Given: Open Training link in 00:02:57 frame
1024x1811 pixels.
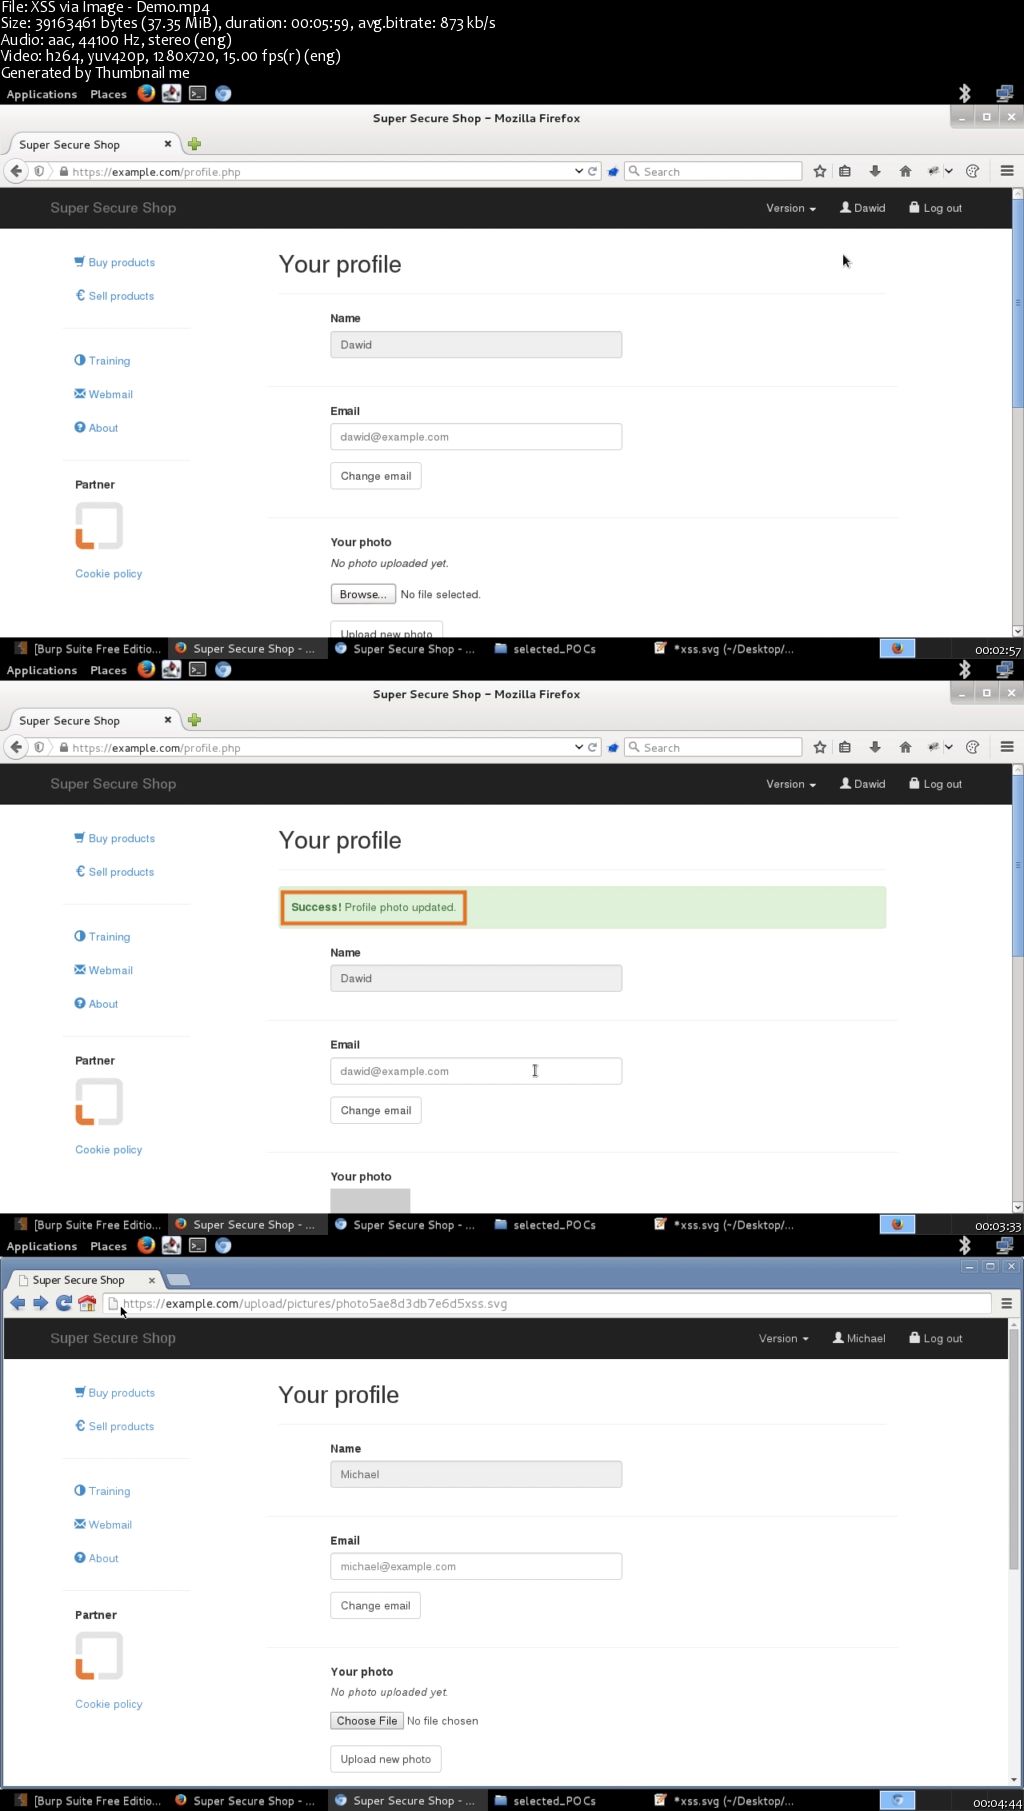Looking at the screenshot, I should [102, 361].
